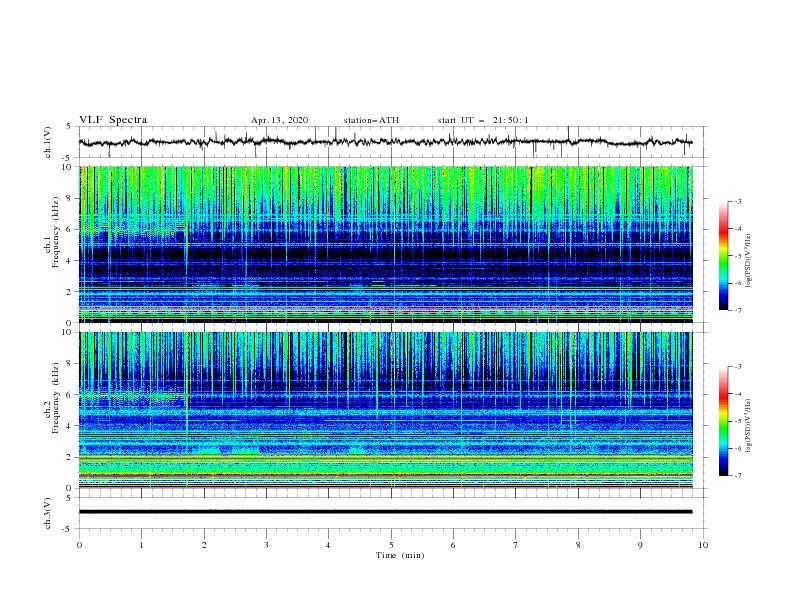Click the "2" kHz tick of ch.2 spectrogram
The width and height of the screenshot is (792, 612).
(x=70, y=457)
